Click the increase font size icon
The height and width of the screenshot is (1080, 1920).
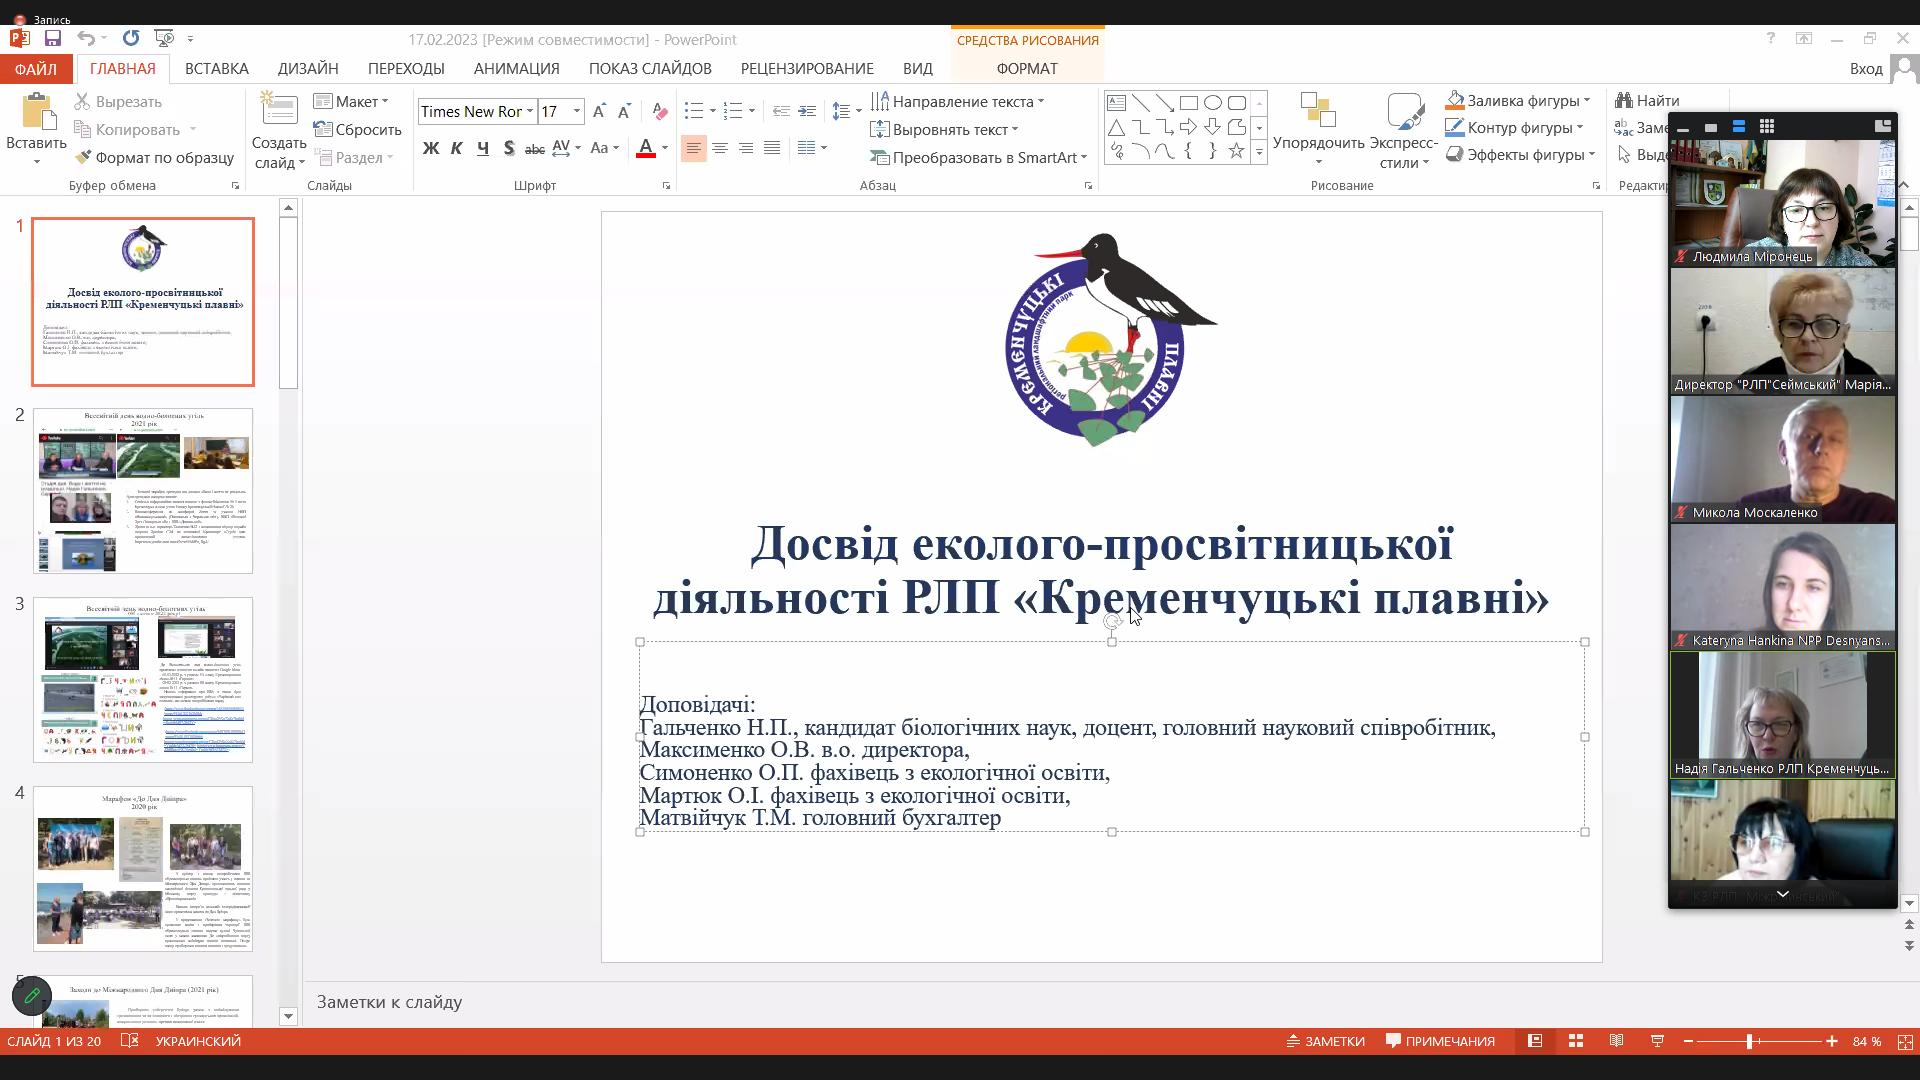(599, 111)
